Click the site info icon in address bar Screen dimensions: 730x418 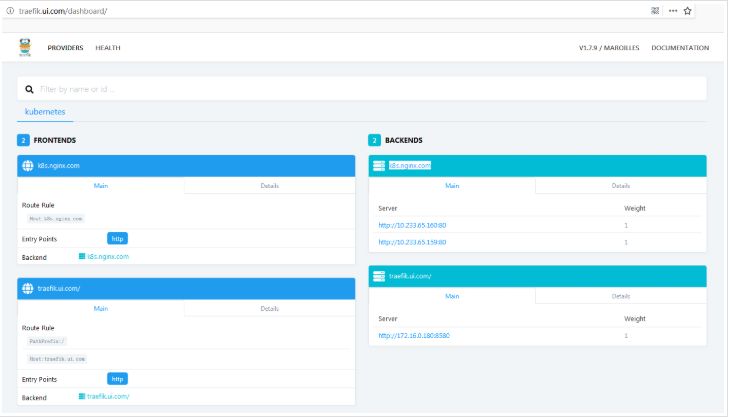tap(10, 11)
